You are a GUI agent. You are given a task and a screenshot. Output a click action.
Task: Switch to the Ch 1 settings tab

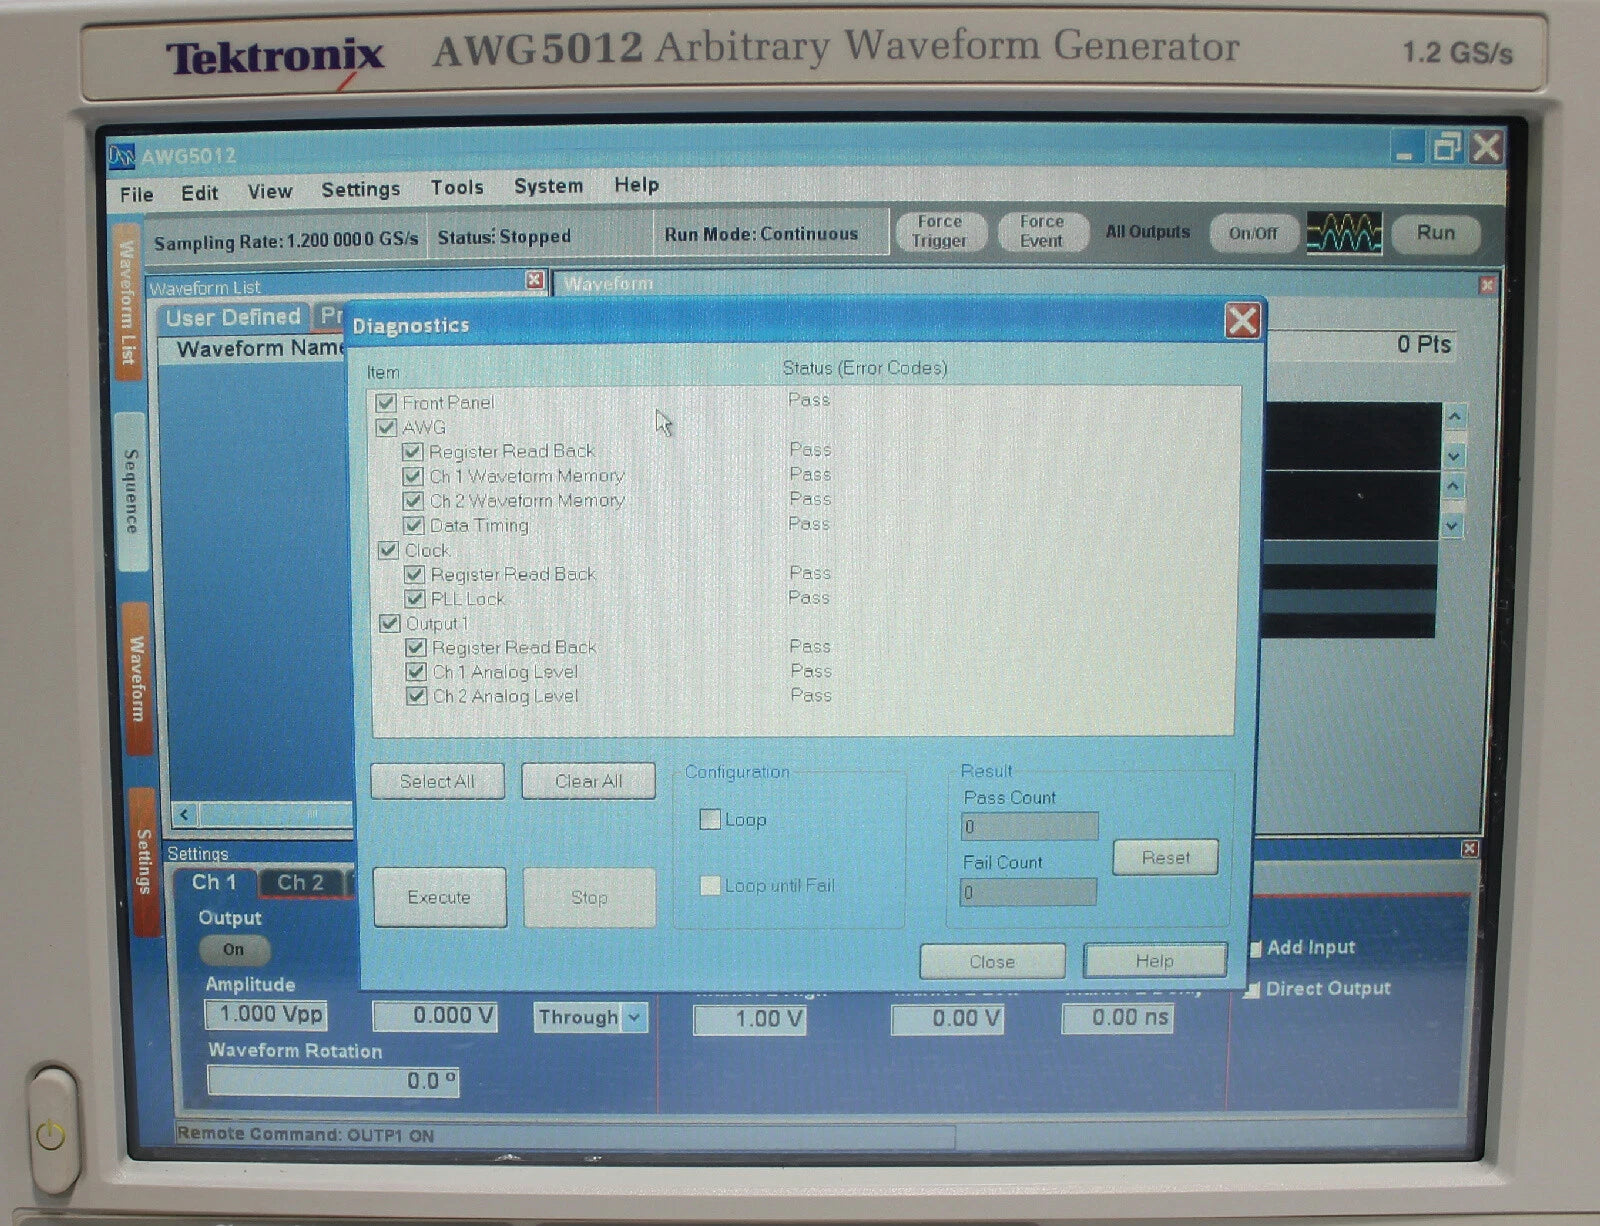pos(215,883)
